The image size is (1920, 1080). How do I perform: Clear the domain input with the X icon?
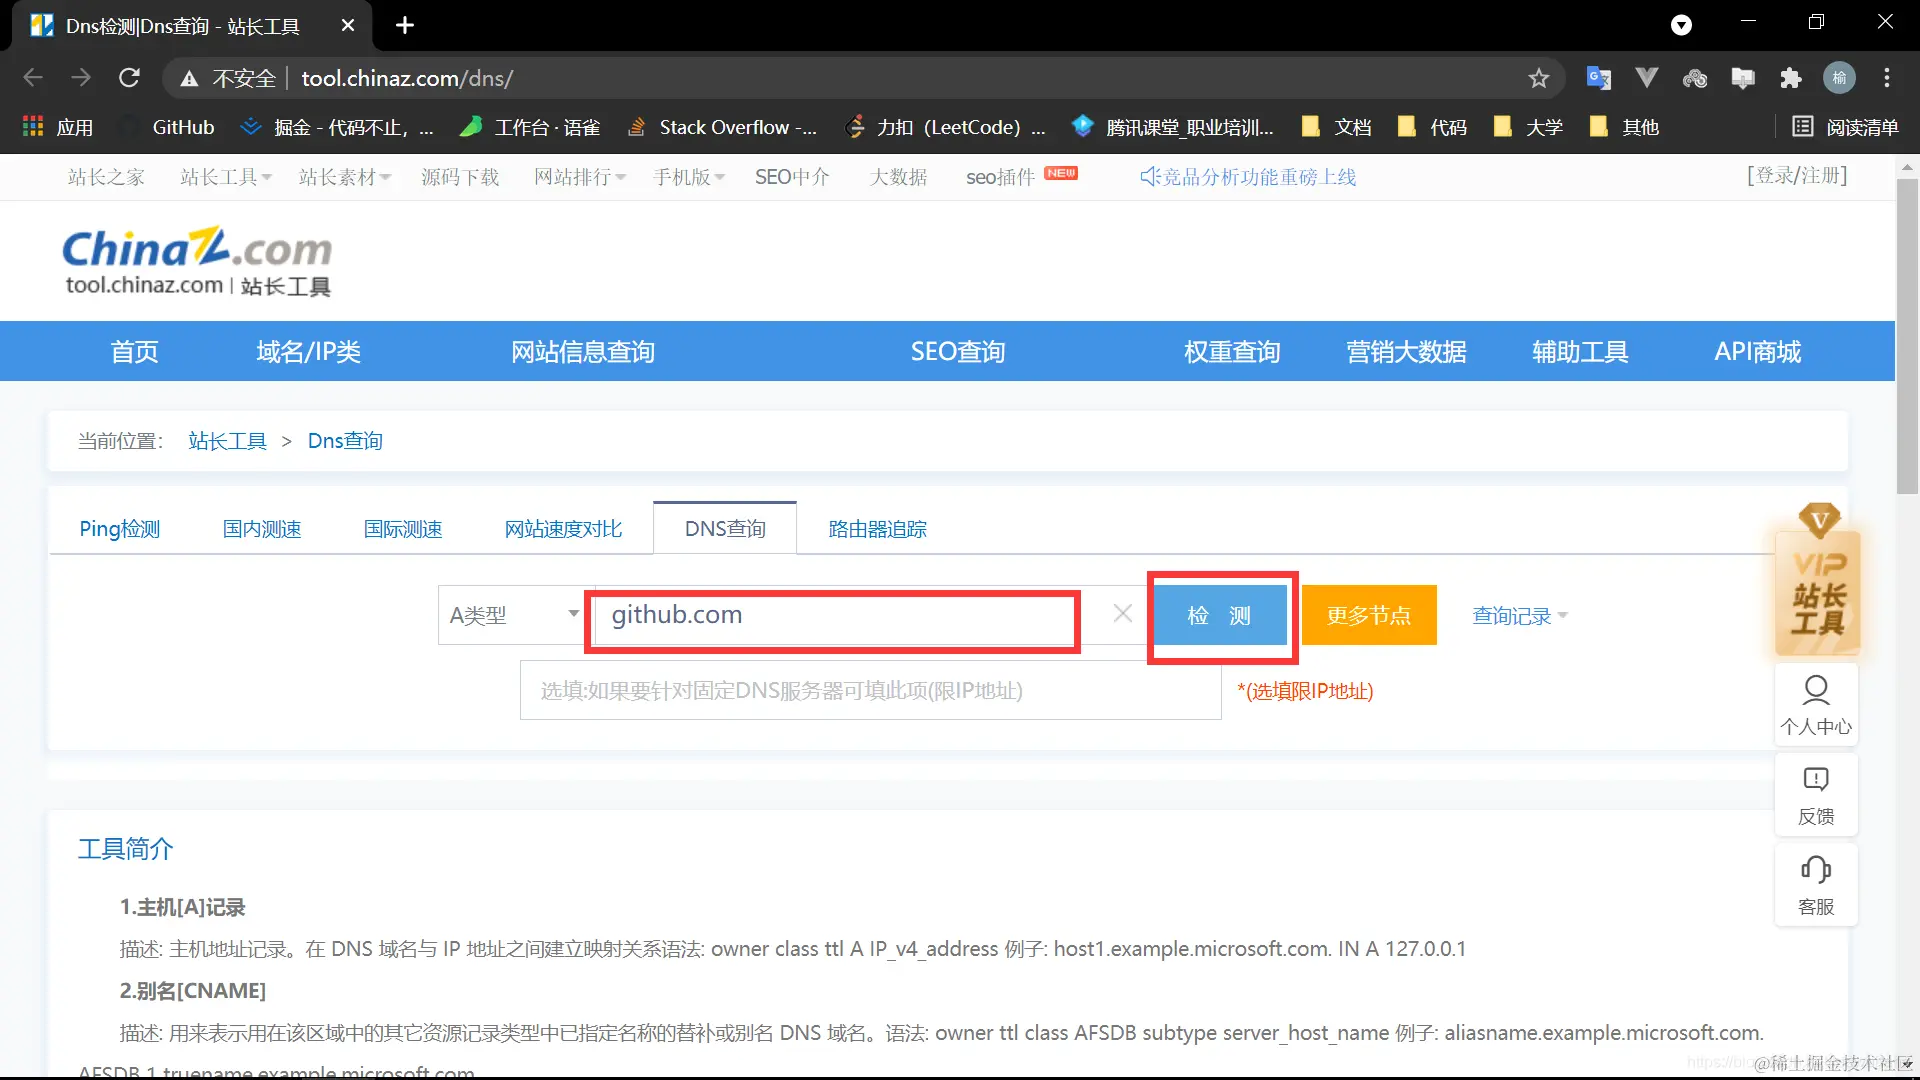(x=1122, y=613)
